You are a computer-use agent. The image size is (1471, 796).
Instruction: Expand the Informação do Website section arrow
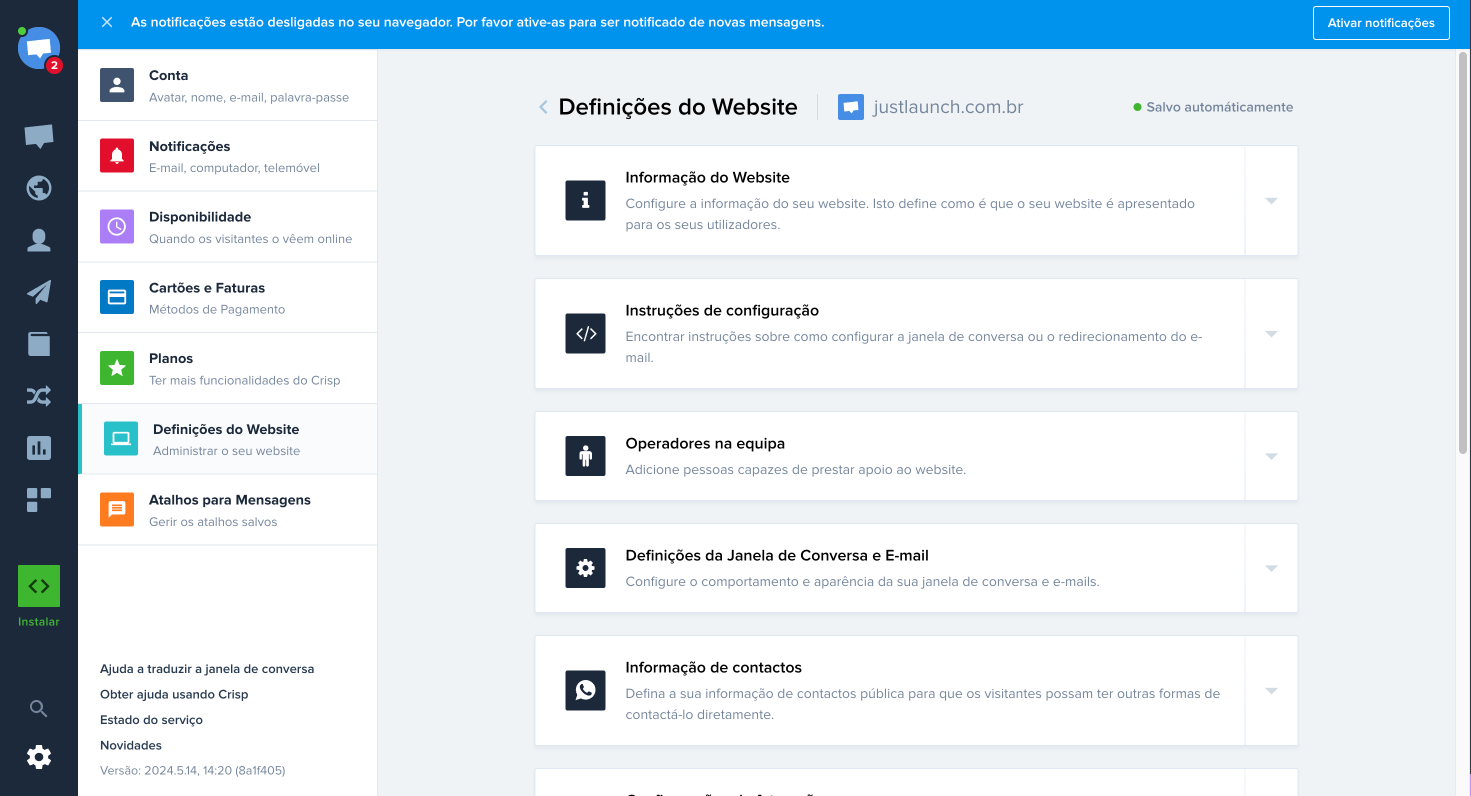click(1271, 201)
